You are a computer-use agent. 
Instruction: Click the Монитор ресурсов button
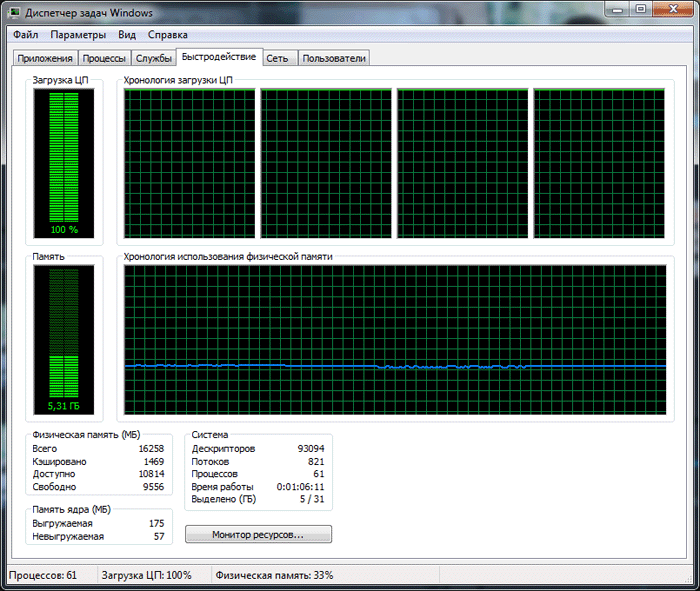pos(258,534)
